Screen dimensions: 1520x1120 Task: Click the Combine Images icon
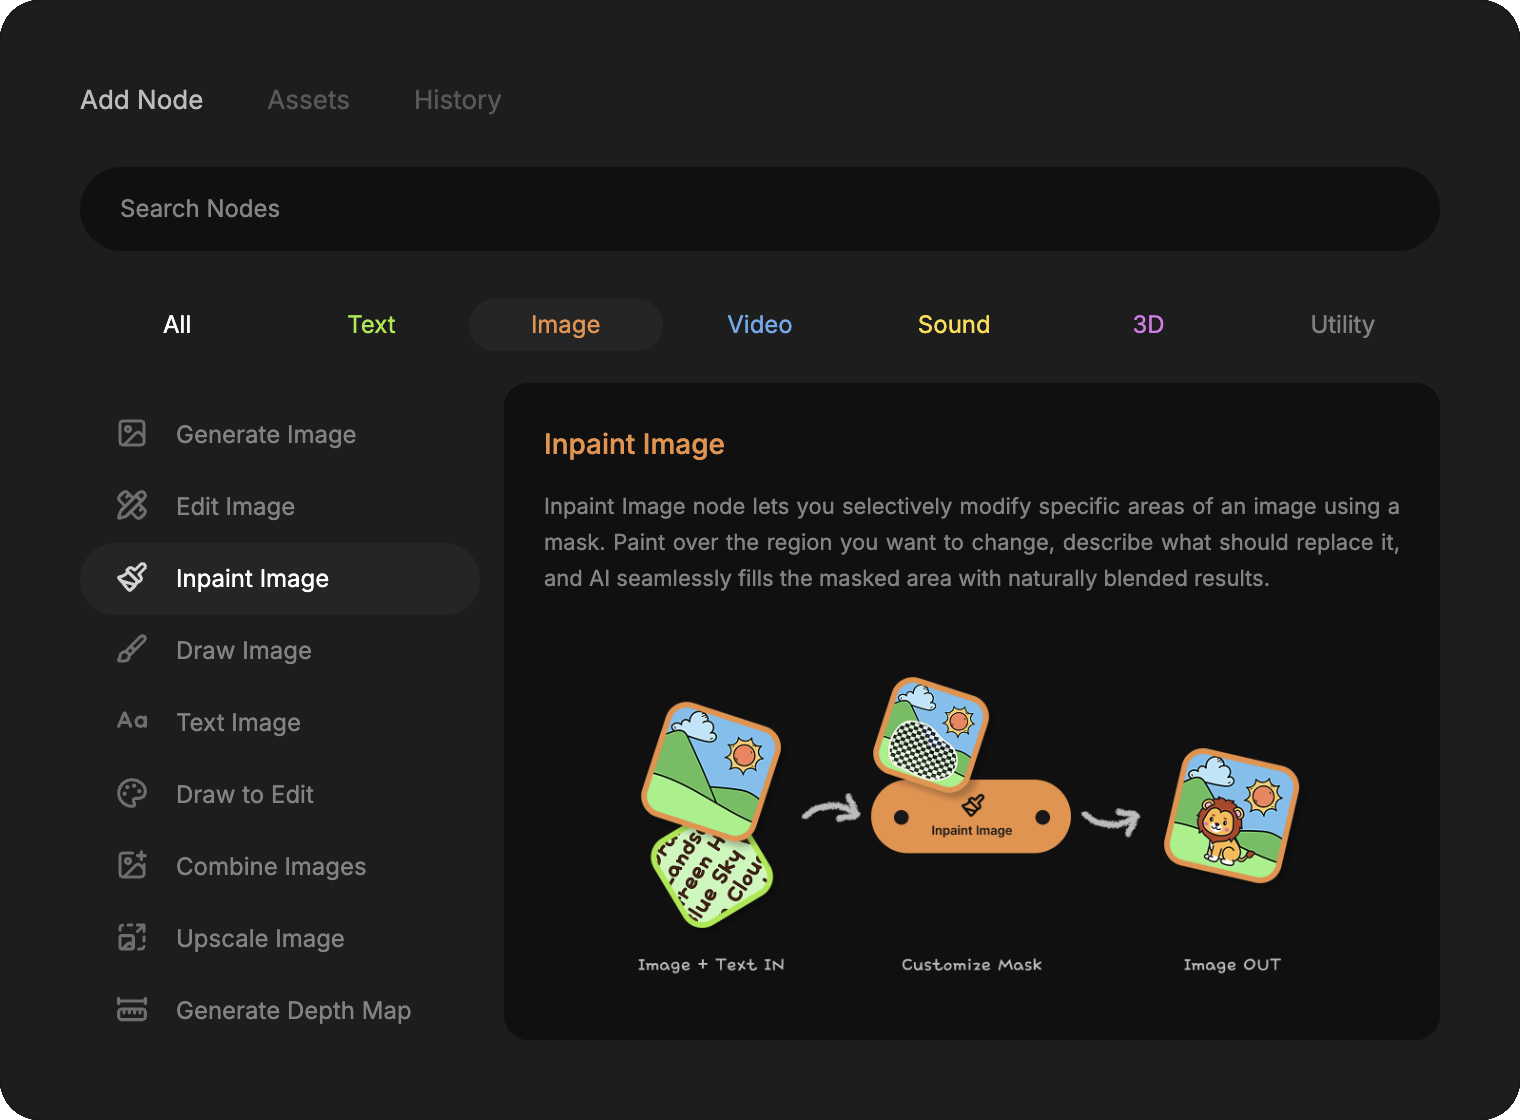click(x=132, y=865)
